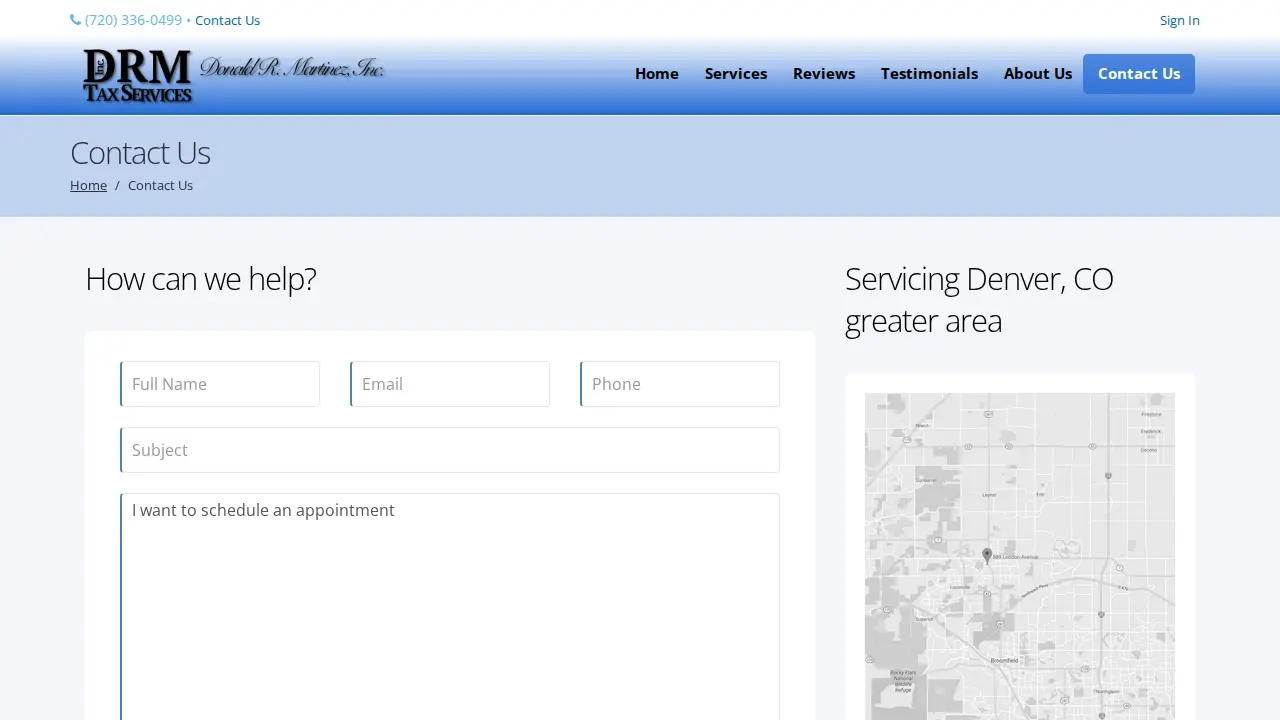Open the About Us menu item

[1038, 74]
